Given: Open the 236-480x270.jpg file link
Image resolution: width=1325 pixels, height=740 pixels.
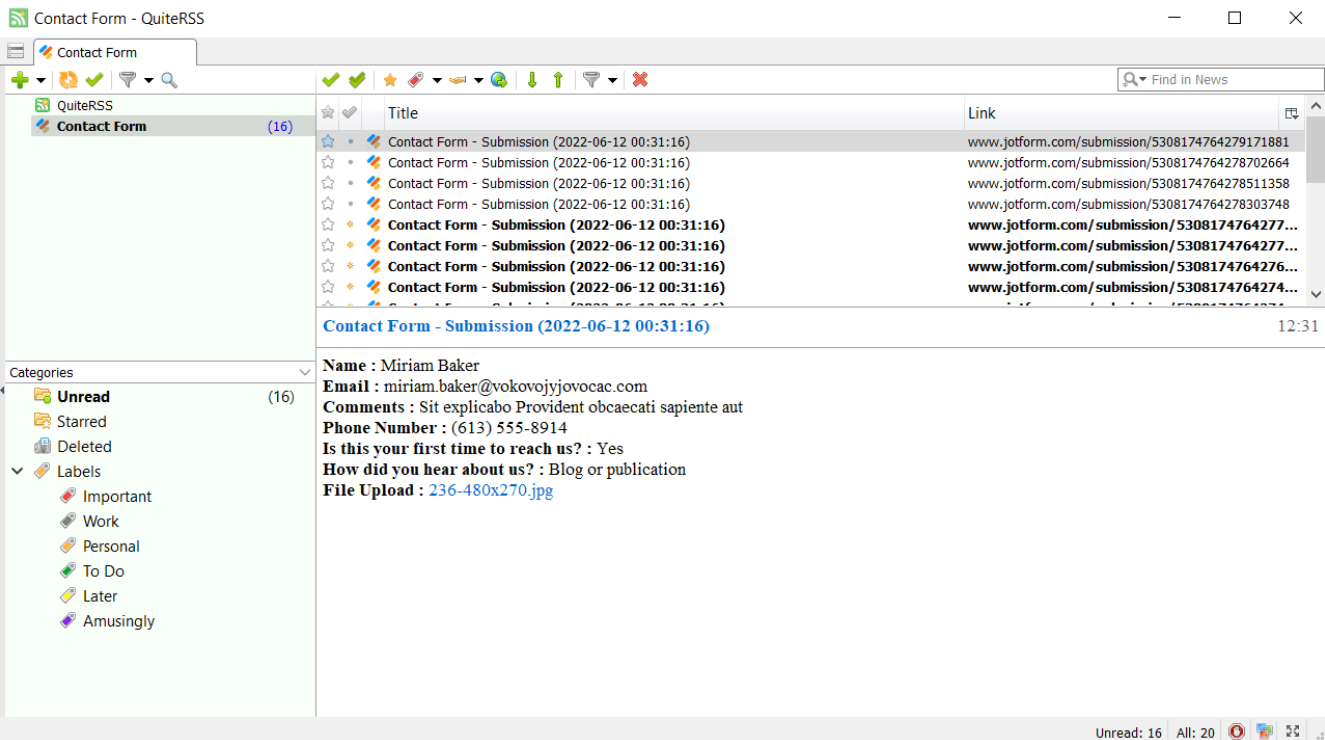Looking at the screenshot, I should (x=491, y=490).
